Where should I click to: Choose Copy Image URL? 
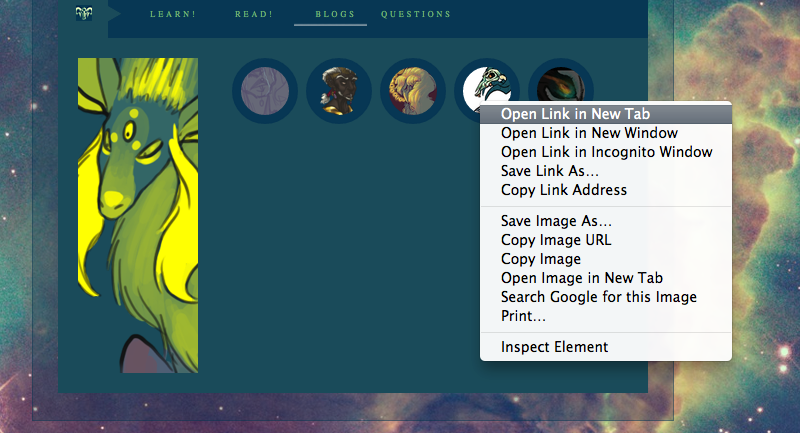606,240
